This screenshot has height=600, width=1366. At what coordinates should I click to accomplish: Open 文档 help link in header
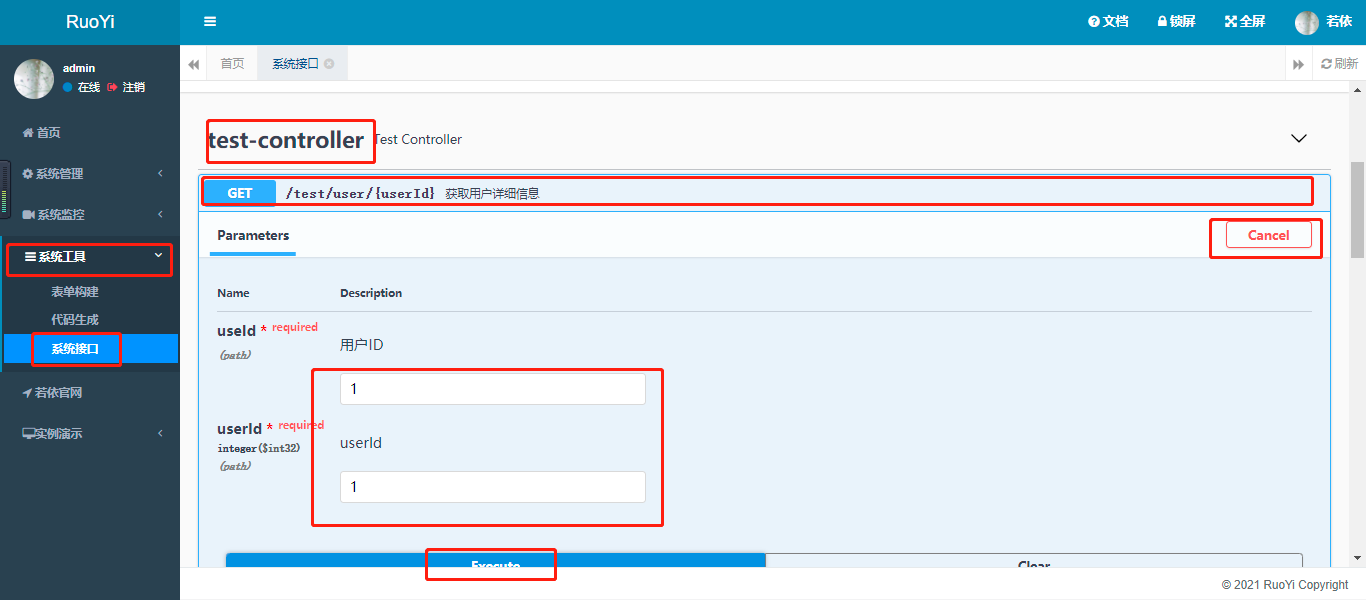[x=1108, y=21]
